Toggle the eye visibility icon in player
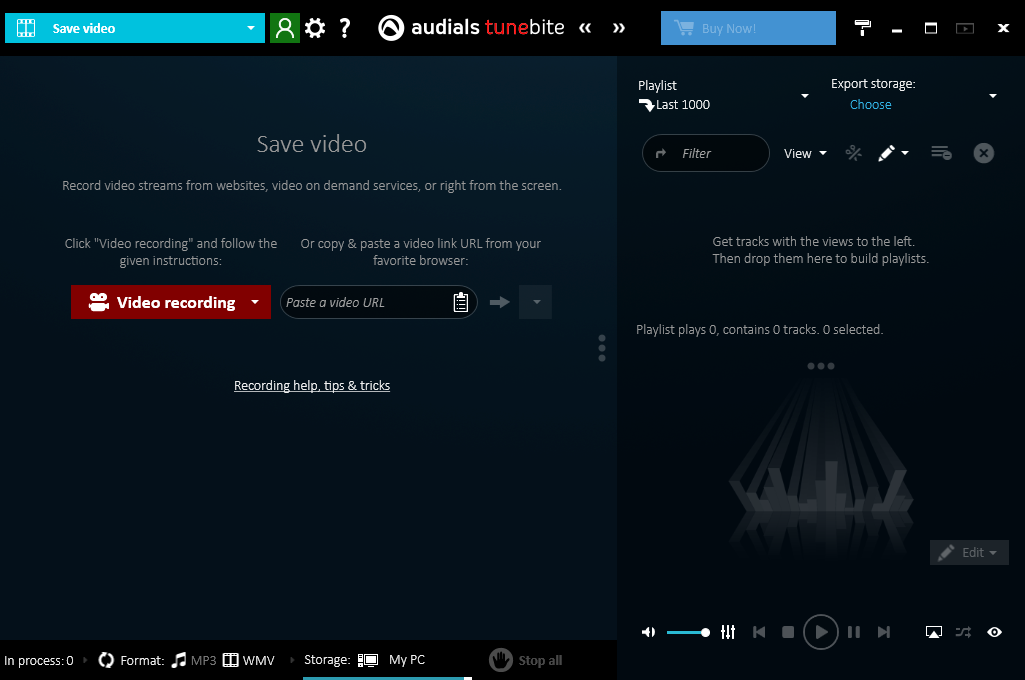The image size is (1025, 680). (x=994, y=632)
